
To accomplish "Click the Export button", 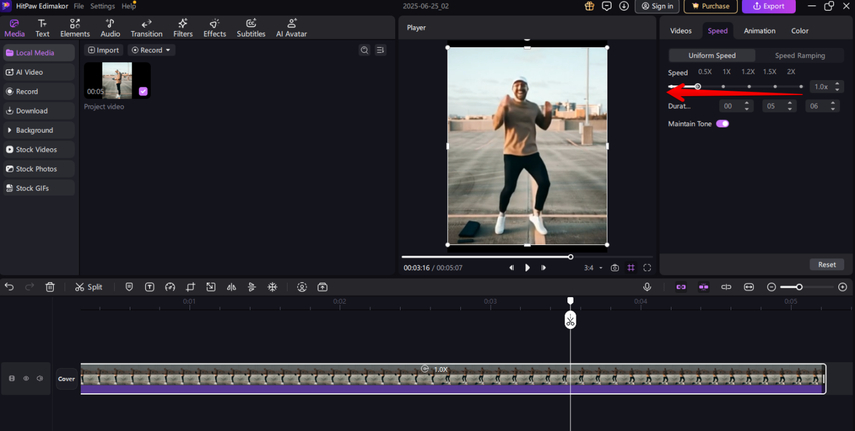I will pos(768,6).
